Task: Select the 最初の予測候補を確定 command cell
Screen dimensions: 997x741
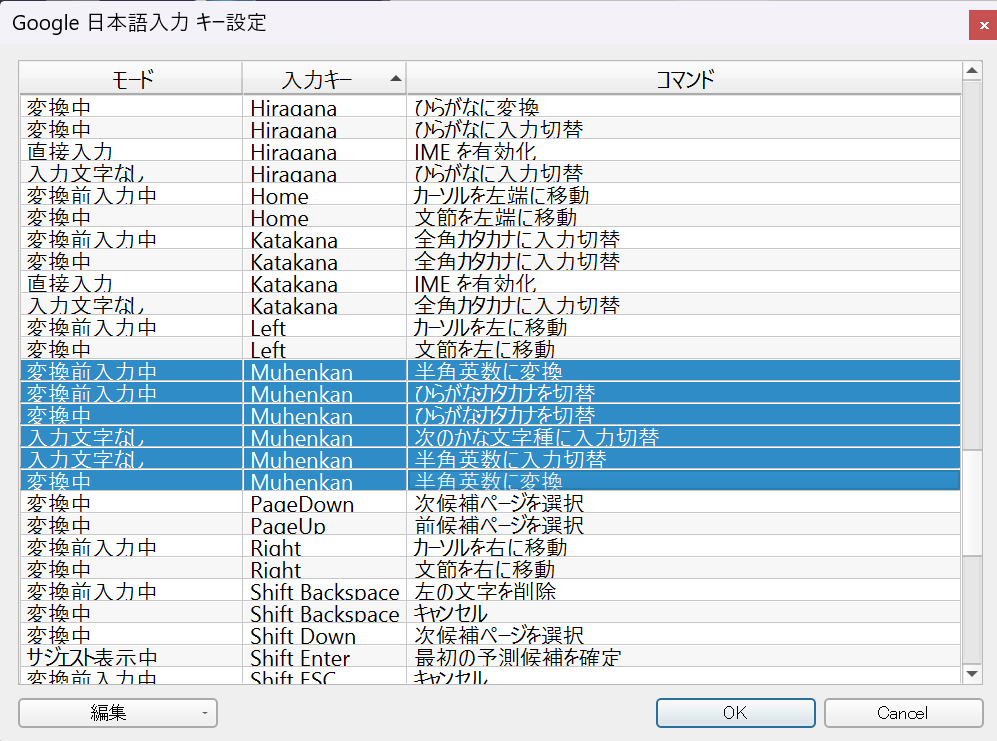Action: [x=684, y=656]
